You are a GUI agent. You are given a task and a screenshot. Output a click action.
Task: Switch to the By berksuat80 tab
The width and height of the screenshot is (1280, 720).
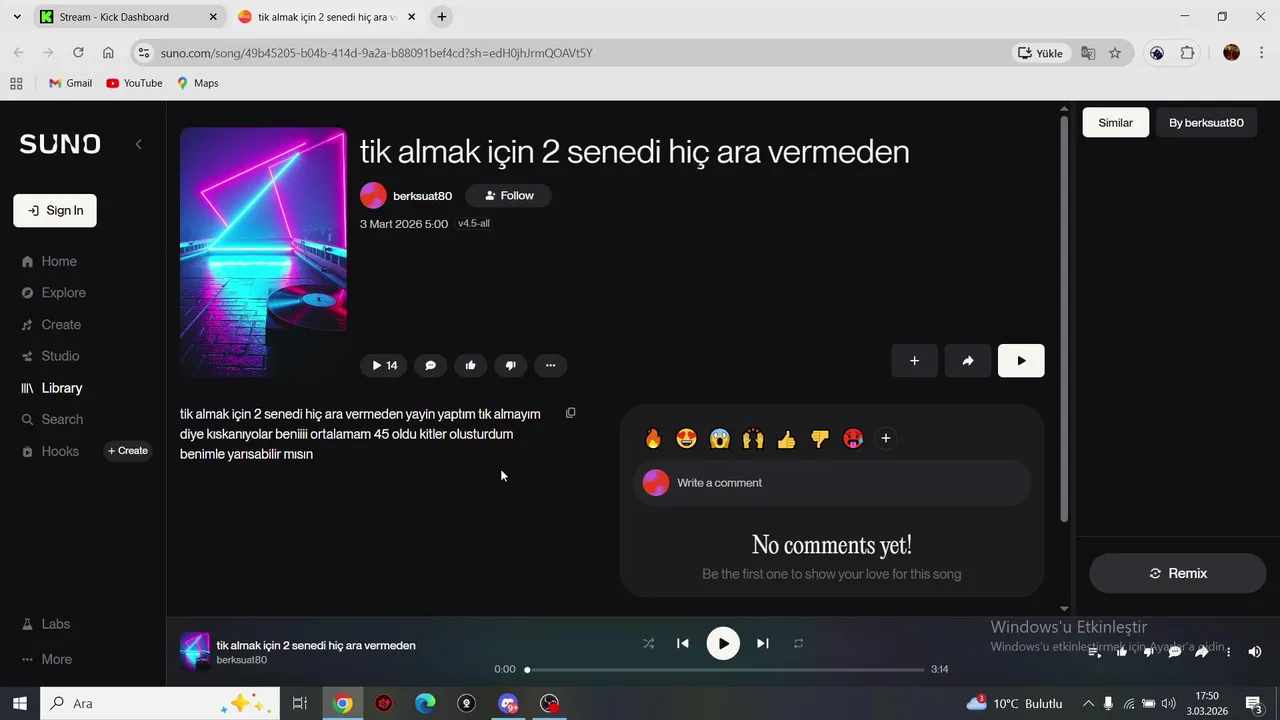[x=1206, y=123]
